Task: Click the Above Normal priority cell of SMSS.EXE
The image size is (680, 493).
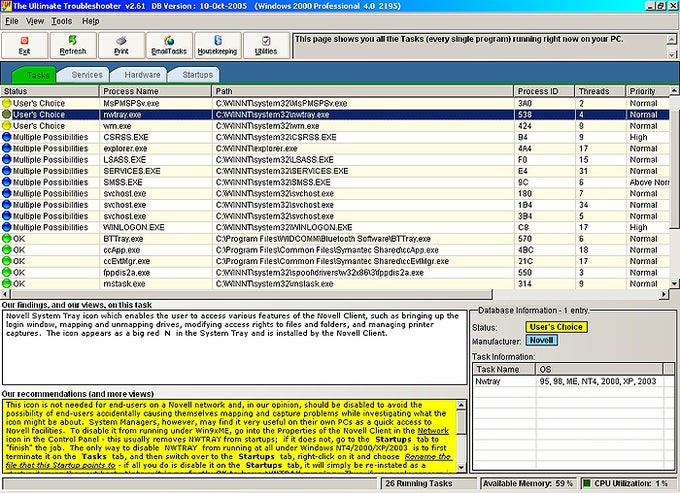Action: [649, 182]
